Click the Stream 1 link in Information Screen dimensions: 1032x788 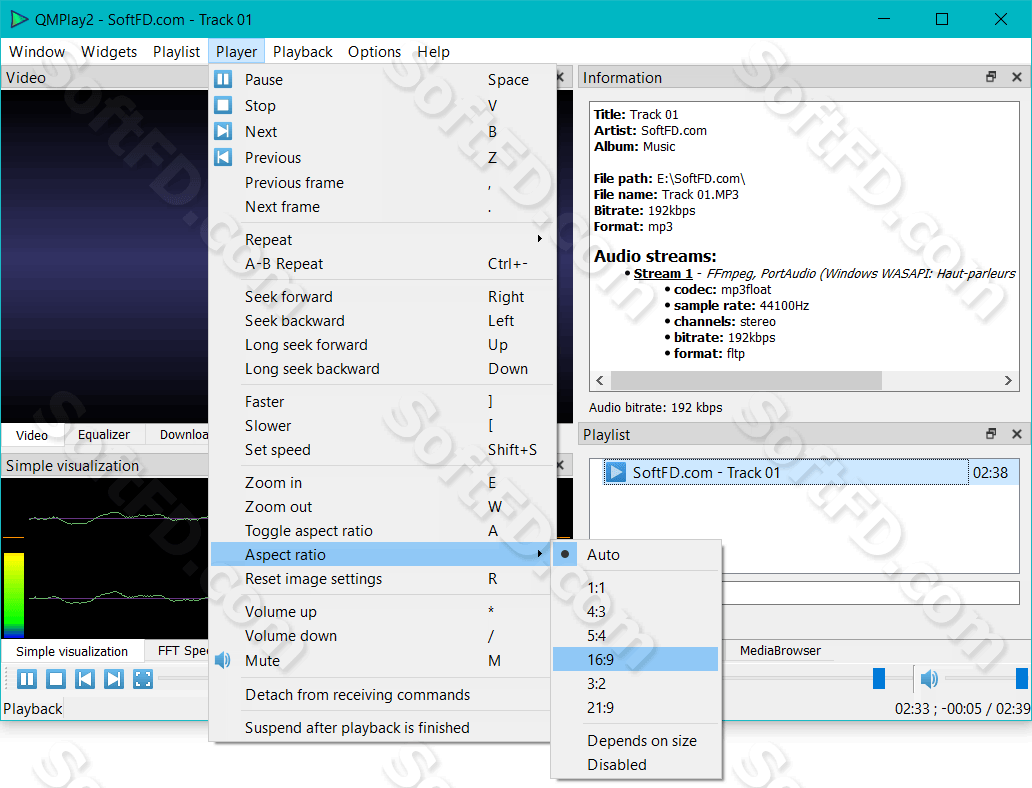point(663,273)
